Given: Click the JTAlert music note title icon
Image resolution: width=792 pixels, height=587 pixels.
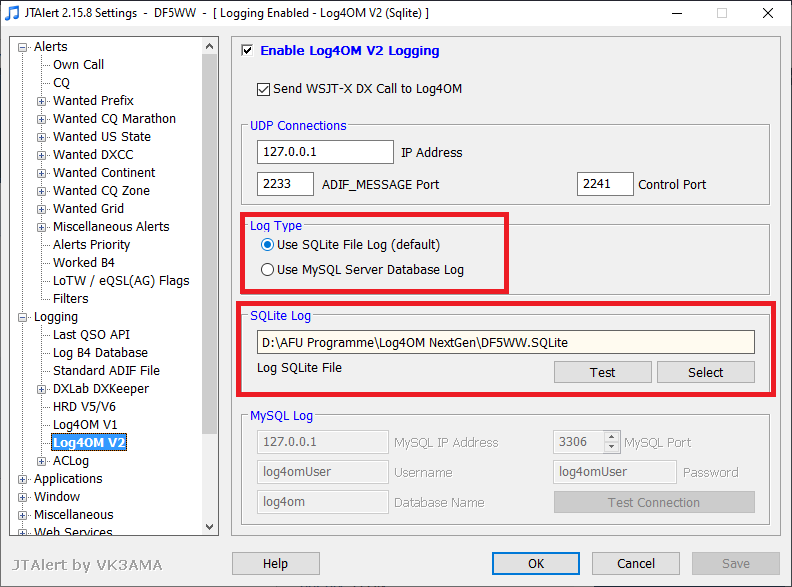Looking at the screenshot, I should pyautogui.click(x=11, y=13).
